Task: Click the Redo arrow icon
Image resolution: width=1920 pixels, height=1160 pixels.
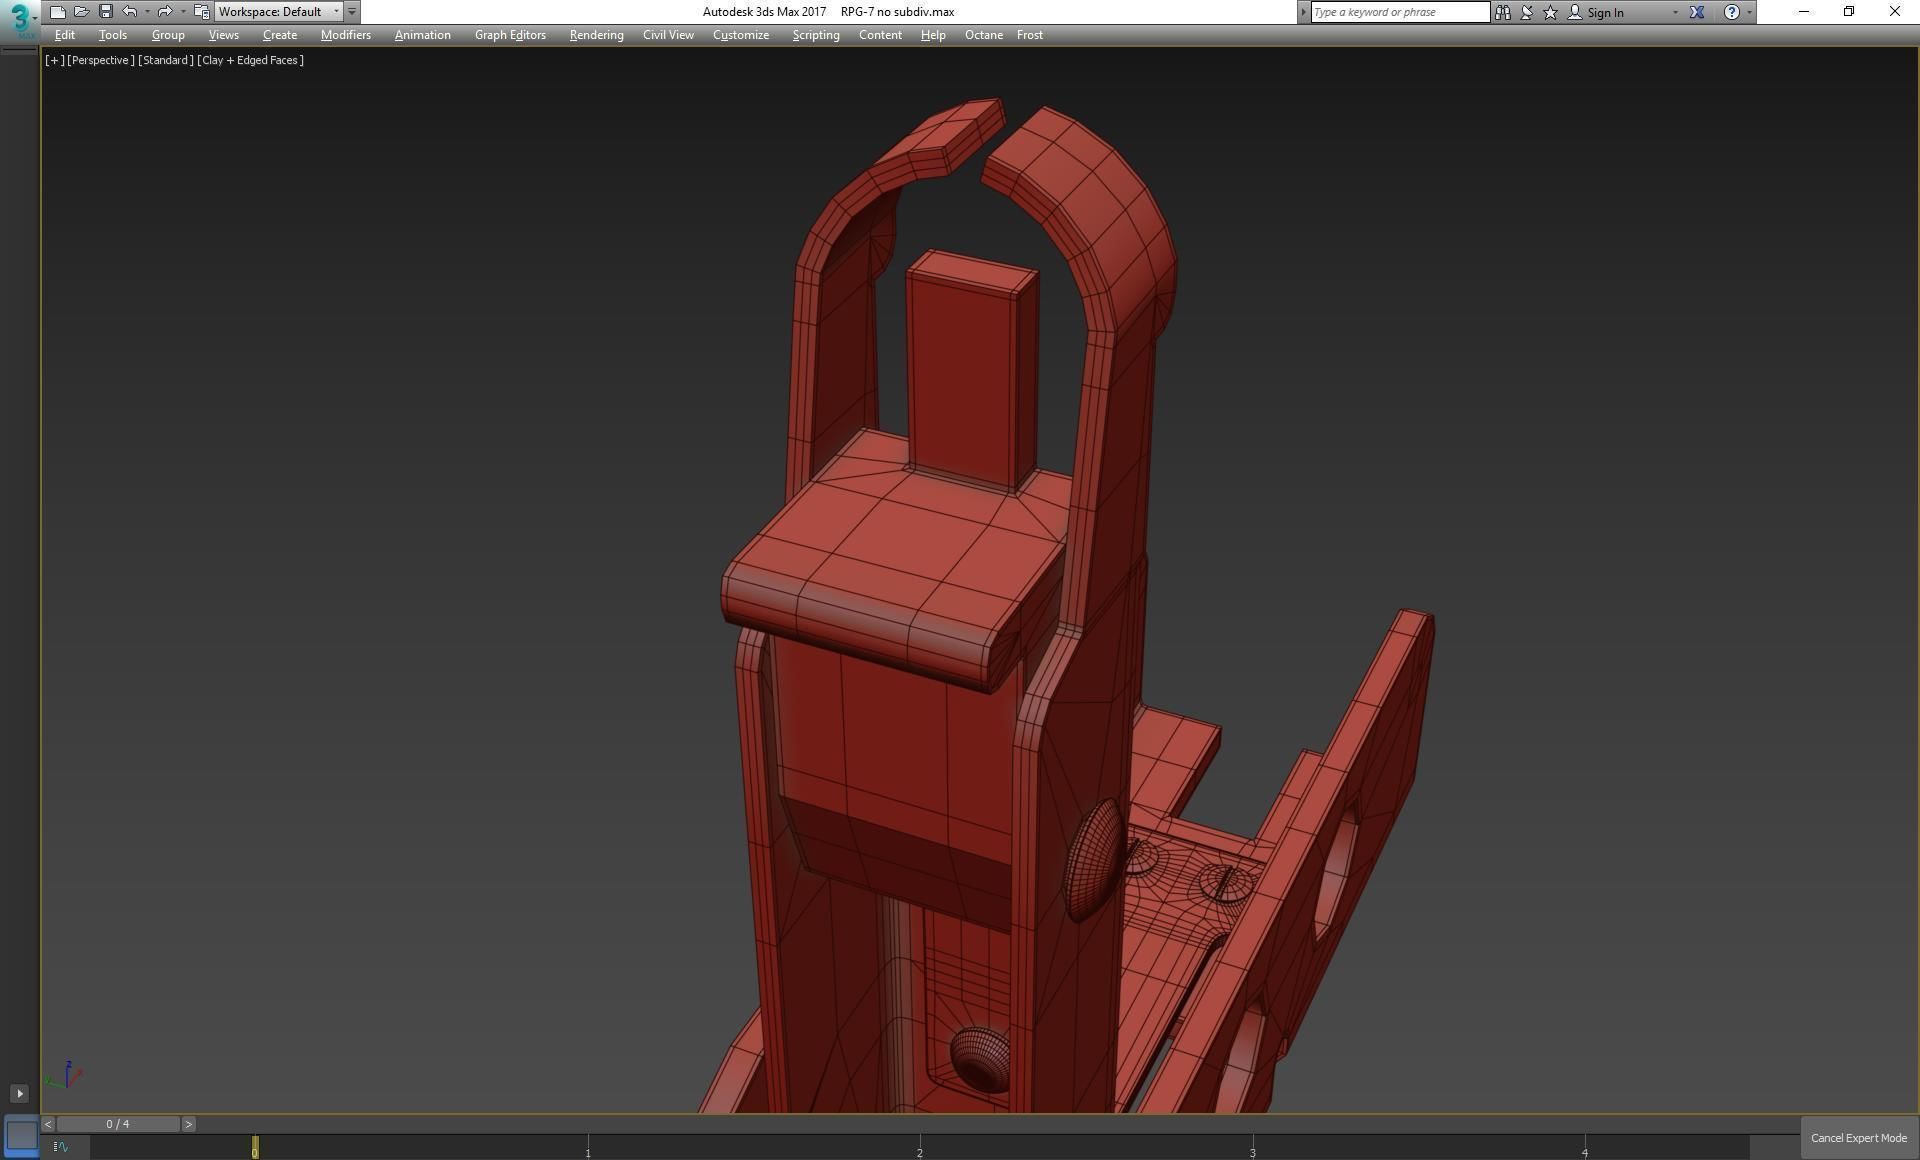Action: click(x=165, y=12)
